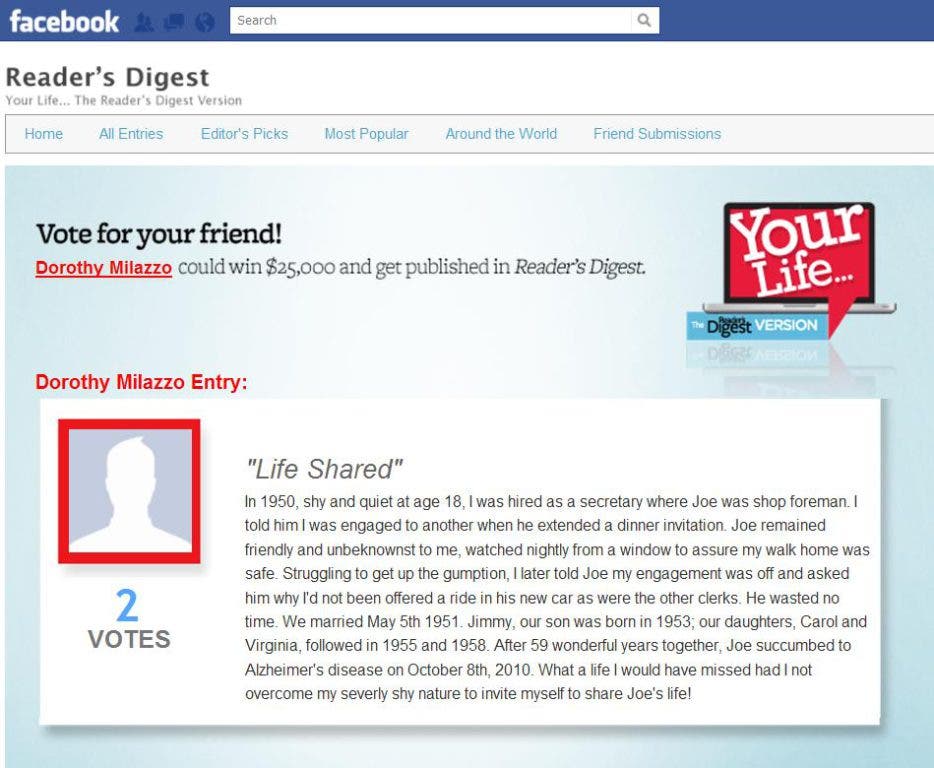Screen dimensions: 934x768
Task: Click the Facebook logo
Action: pos(64,21)
